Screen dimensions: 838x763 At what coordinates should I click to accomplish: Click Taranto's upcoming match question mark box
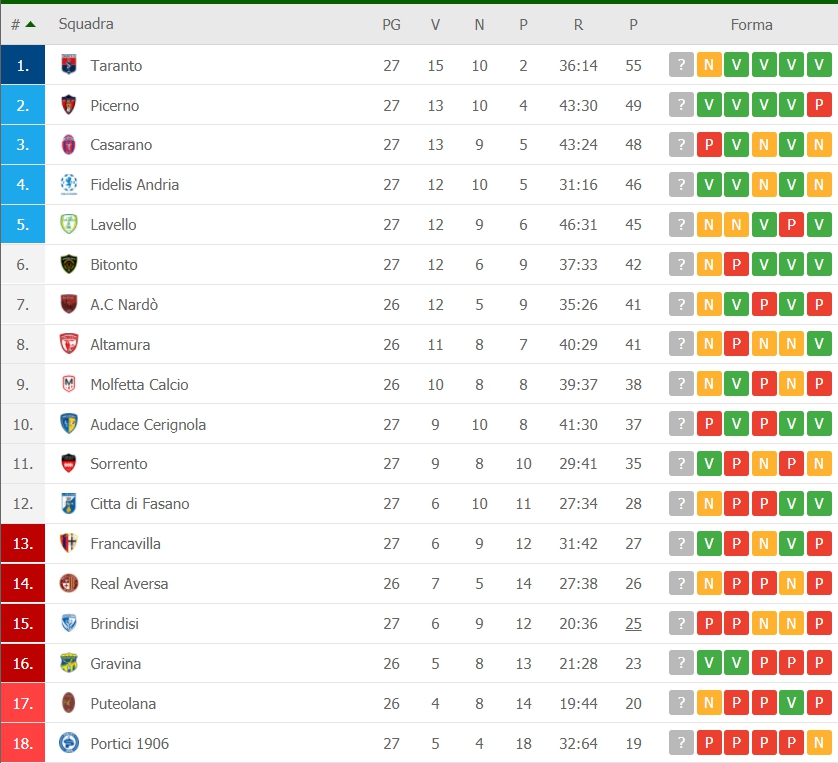pyautogui.click(x=681, y=65)
